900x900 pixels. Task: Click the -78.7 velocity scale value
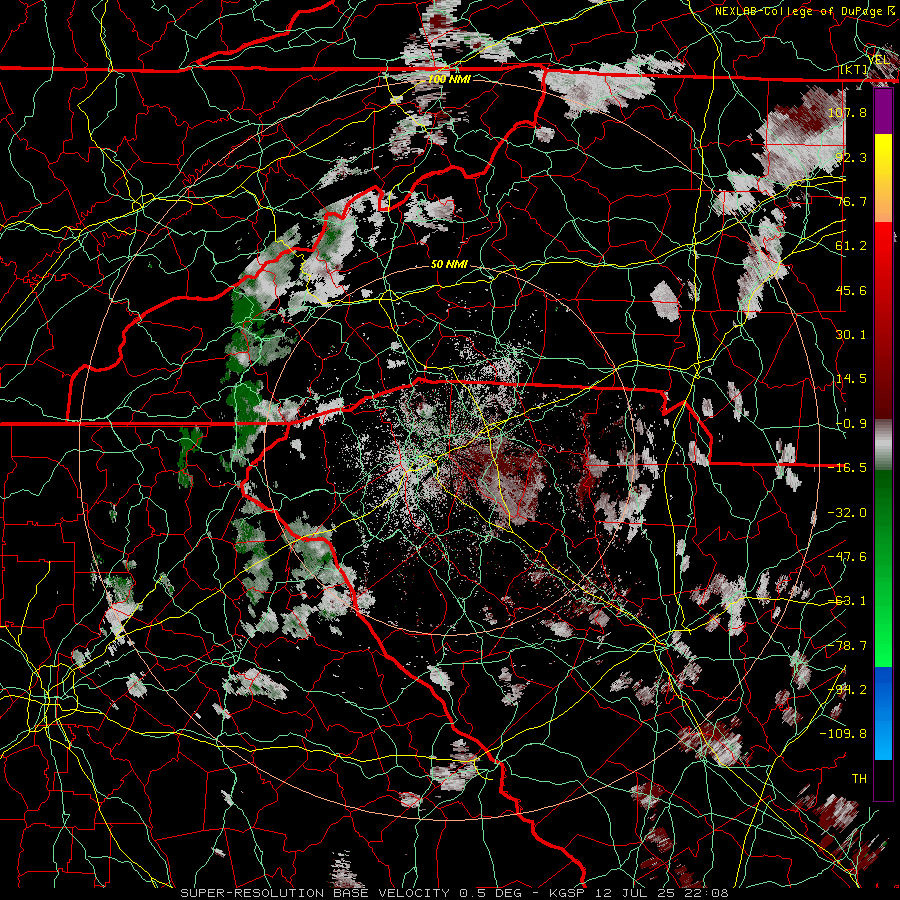pyautogui.click(x=847, y=646)
